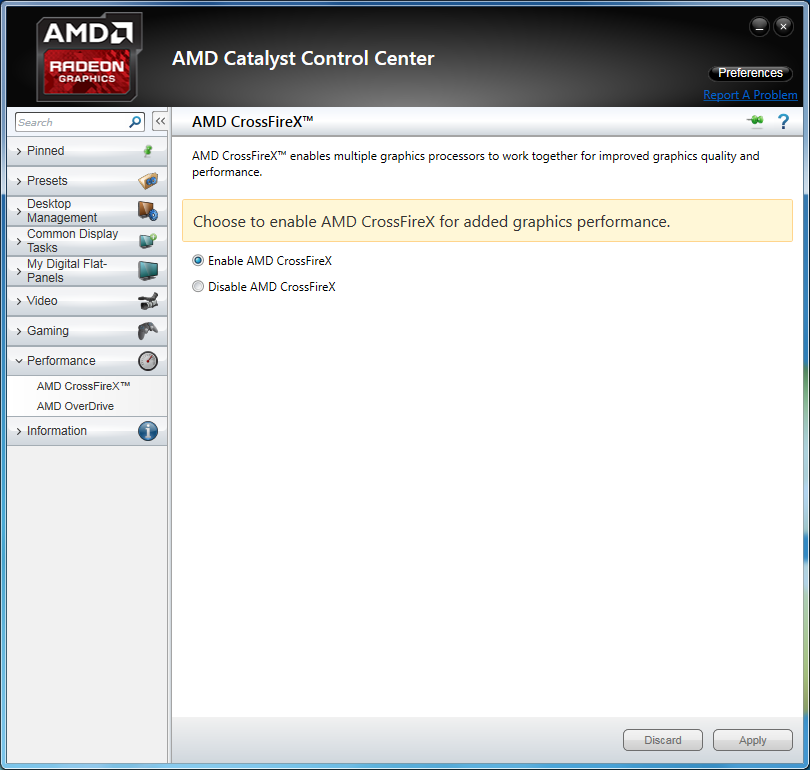Click the Information category label
The height and width of the screenshot is (770, 810).
[57, 431]
